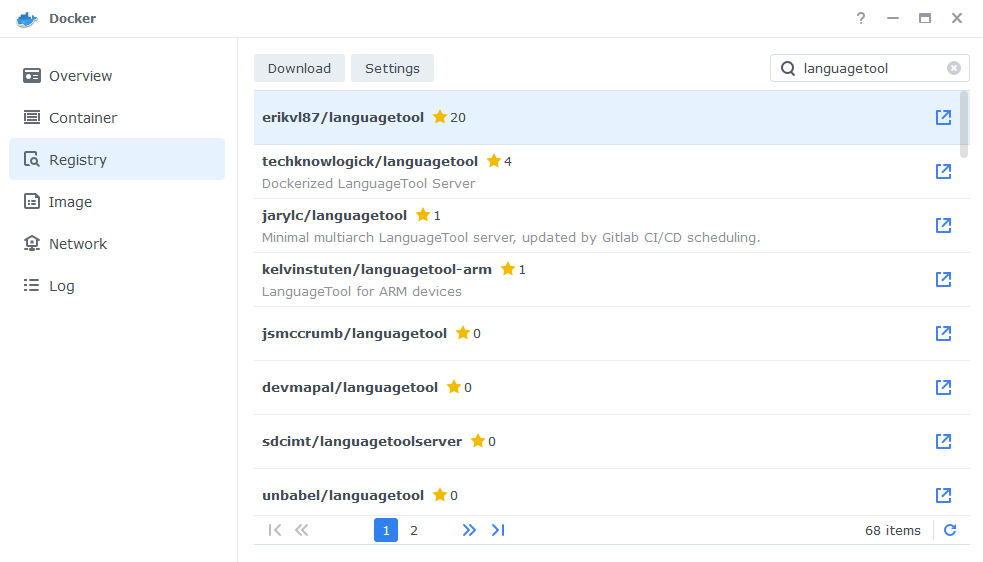This screenshot has width=983, height=562.
Task: Click the star icon of erikvl87/languagetool
Action: click(440, 117)
